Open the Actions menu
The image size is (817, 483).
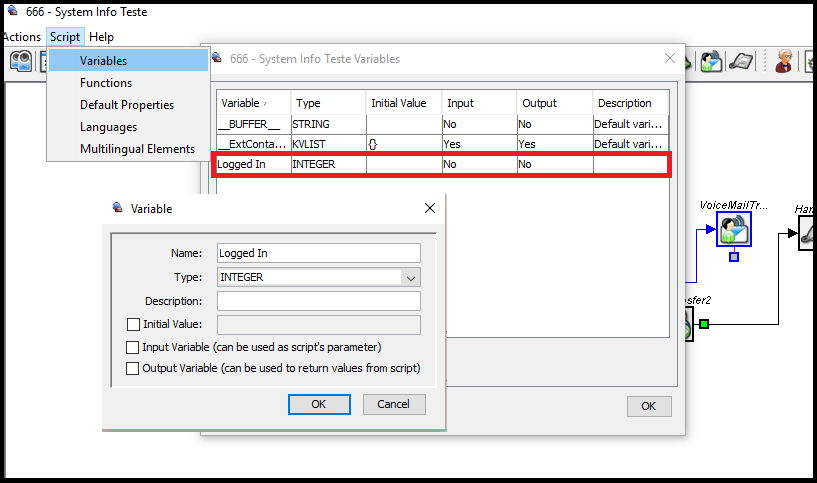[x=22, y=37]
